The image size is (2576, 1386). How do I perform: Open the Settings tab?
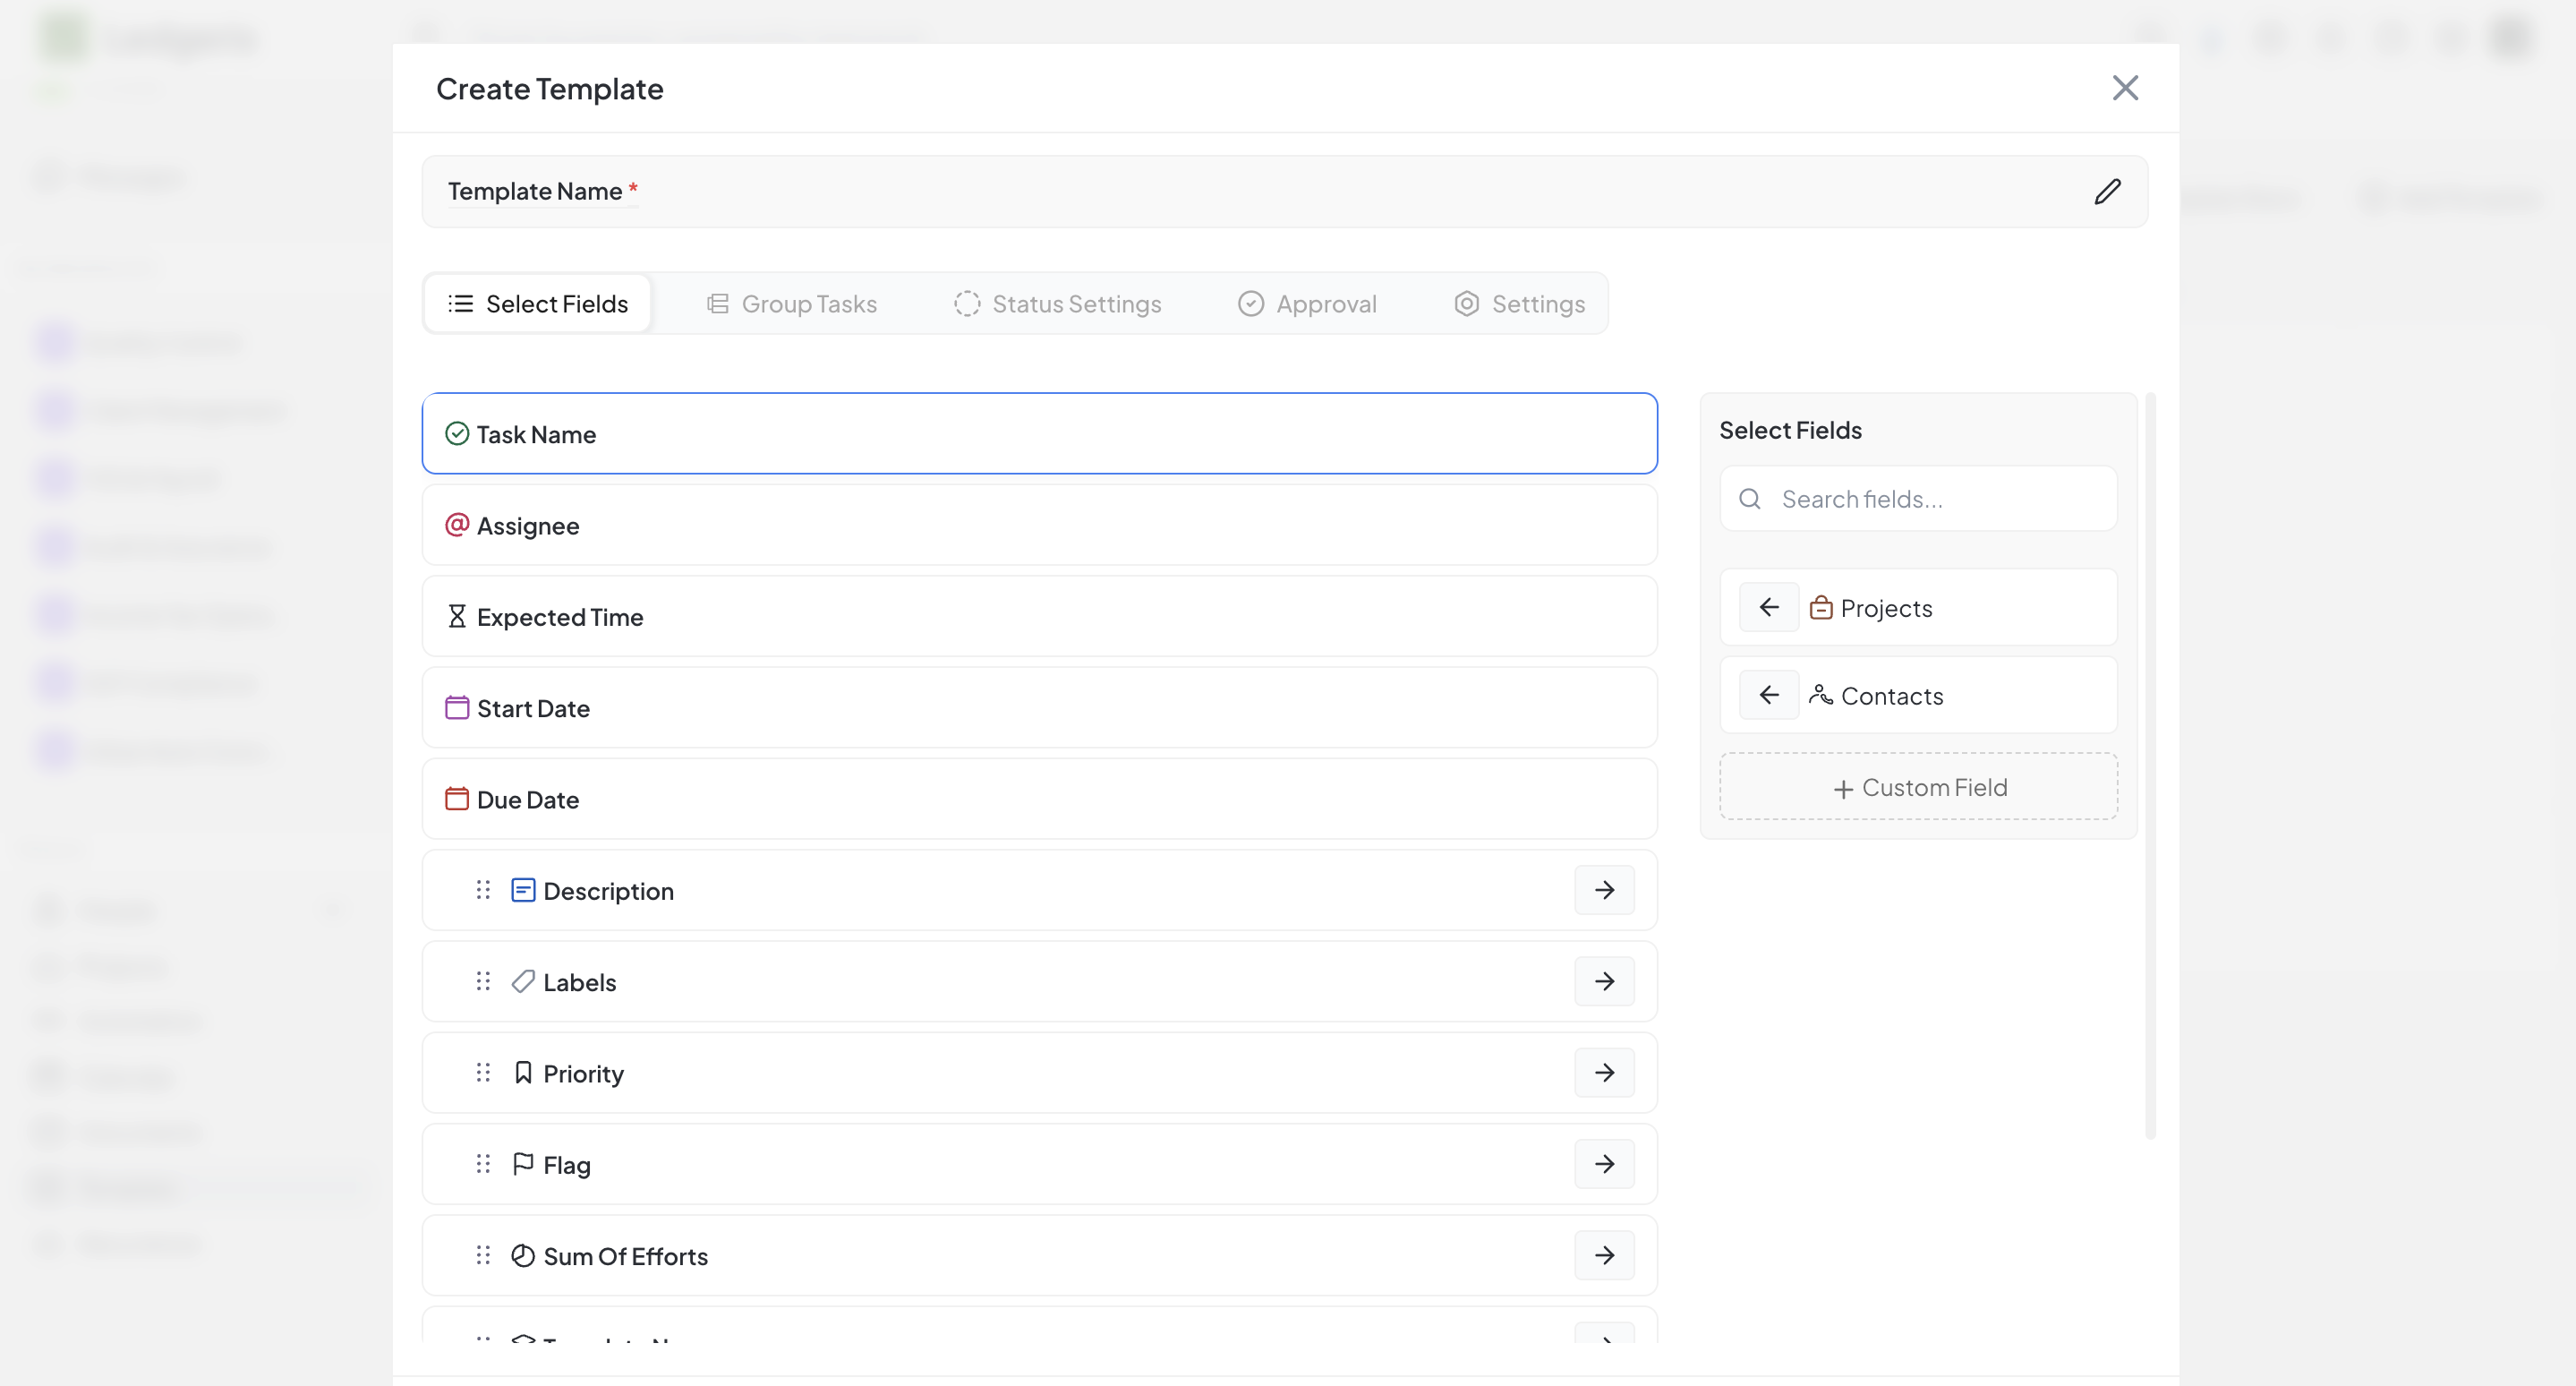(x=1519, y=303)
